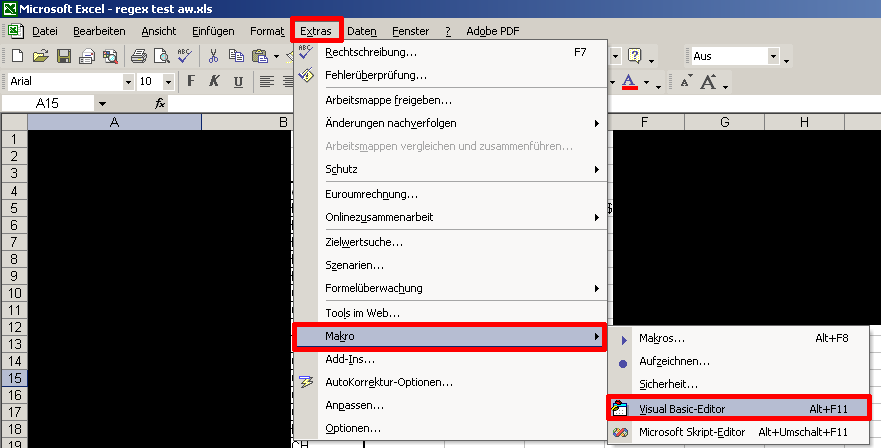
Task: Toggle italic formatting K button
Action: coord(214,82)
